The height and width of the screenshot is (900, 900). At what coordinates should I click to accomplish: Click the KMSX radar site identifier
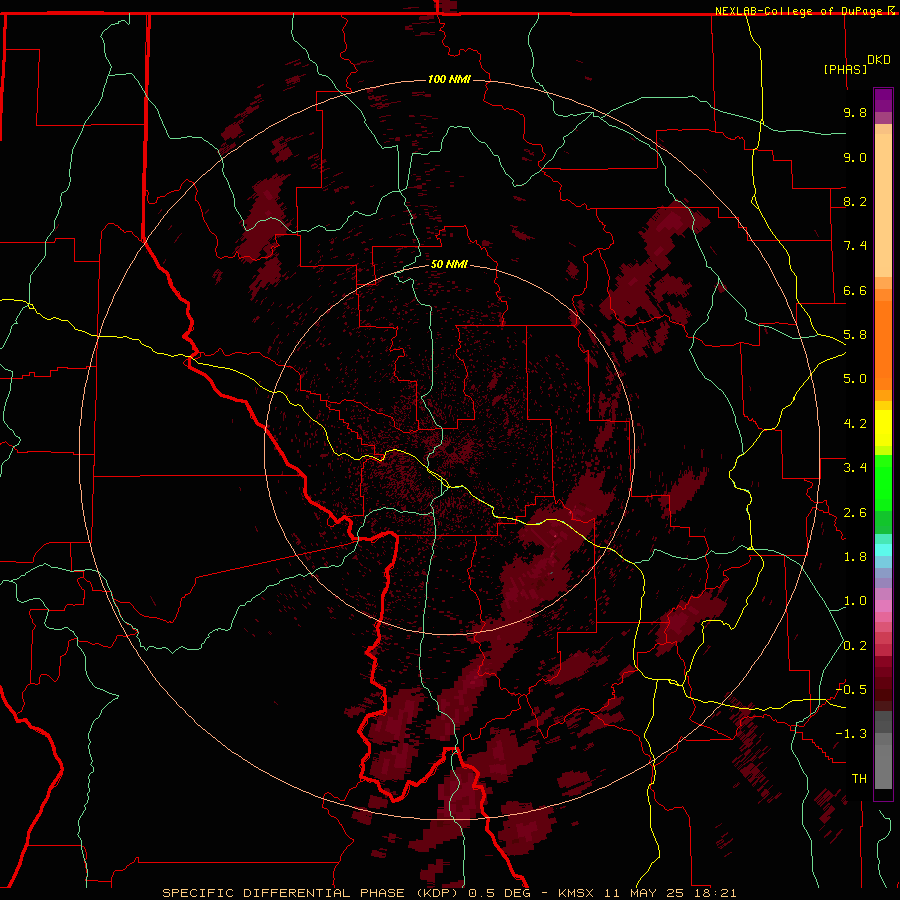[x=576, y=893]
